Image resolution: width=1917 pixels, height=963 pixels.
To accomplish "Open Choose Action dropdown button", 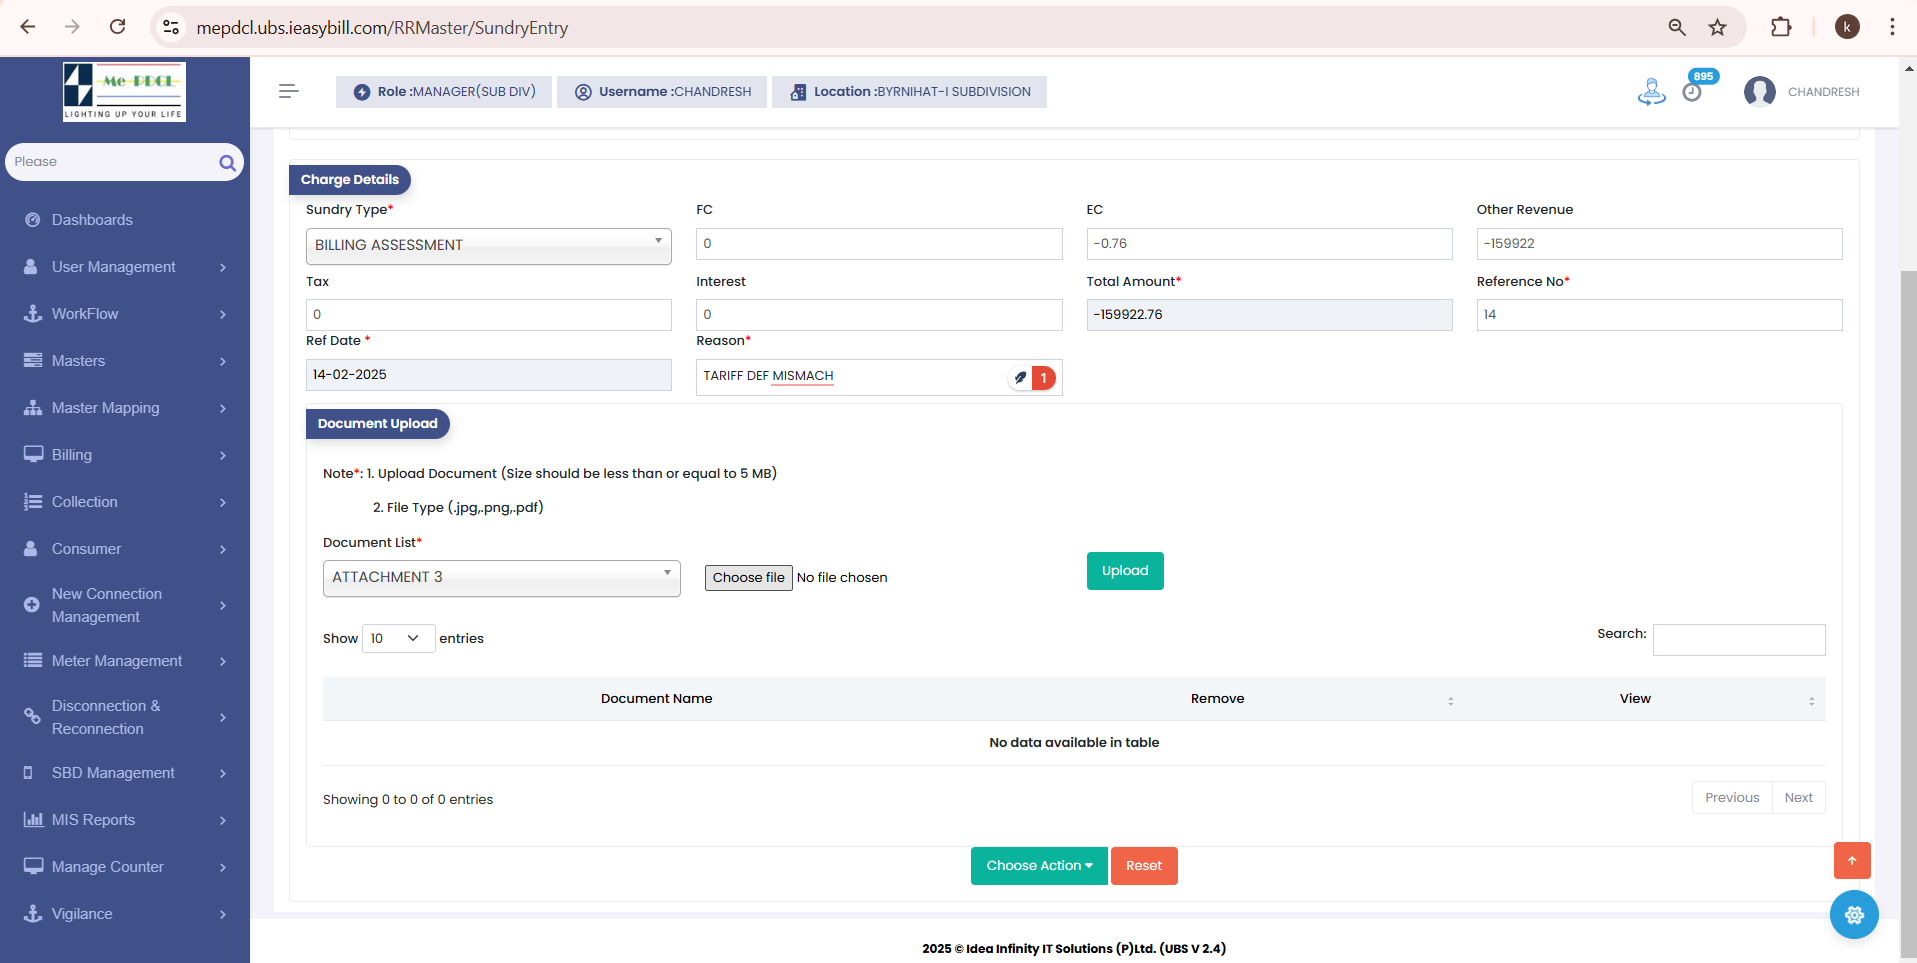I will [x=1039, y=866].
